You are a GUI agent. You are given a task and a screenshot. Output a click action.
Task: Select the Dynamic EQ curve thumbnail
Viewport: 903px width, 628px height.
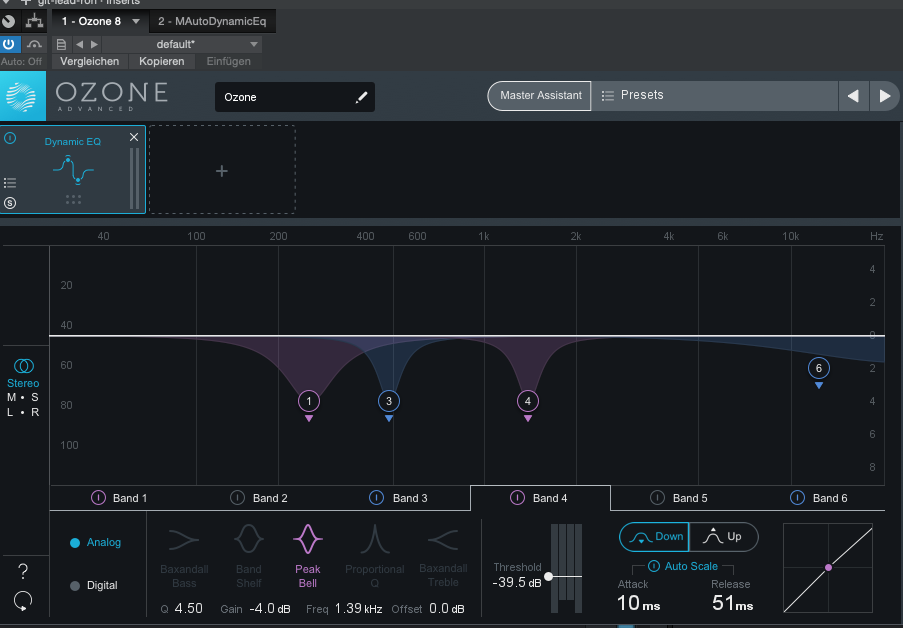coord(73,170)
